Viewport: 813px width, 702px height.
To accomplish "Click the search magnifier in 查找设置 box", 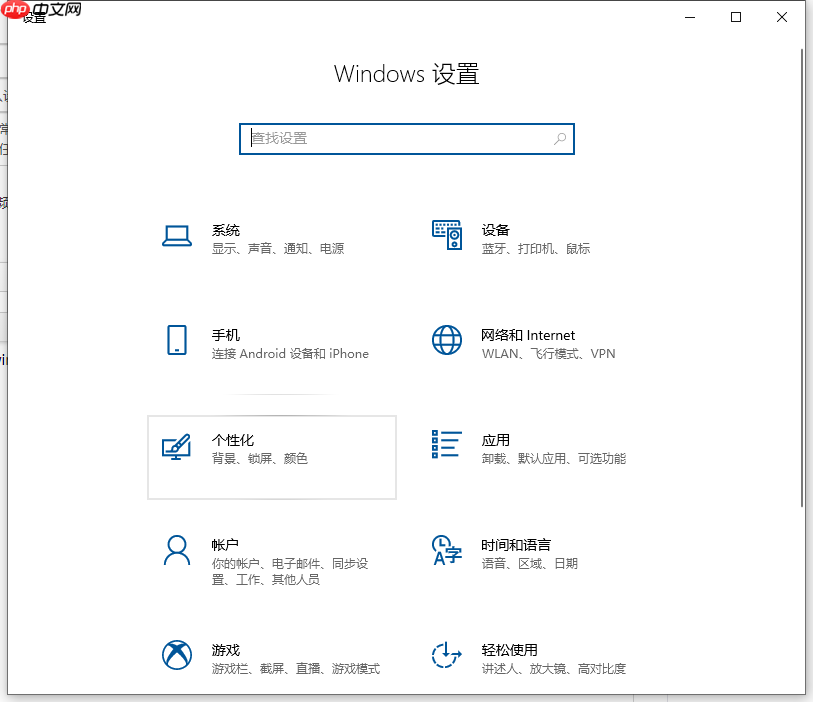I will point(559,139).
